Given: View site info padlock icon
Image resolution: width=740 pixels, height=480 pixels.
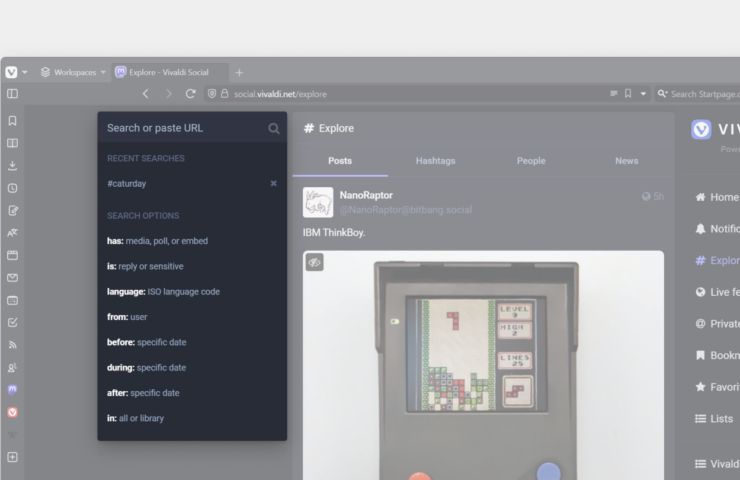Looking at the screenshot, I should click(x=225, y=94).
